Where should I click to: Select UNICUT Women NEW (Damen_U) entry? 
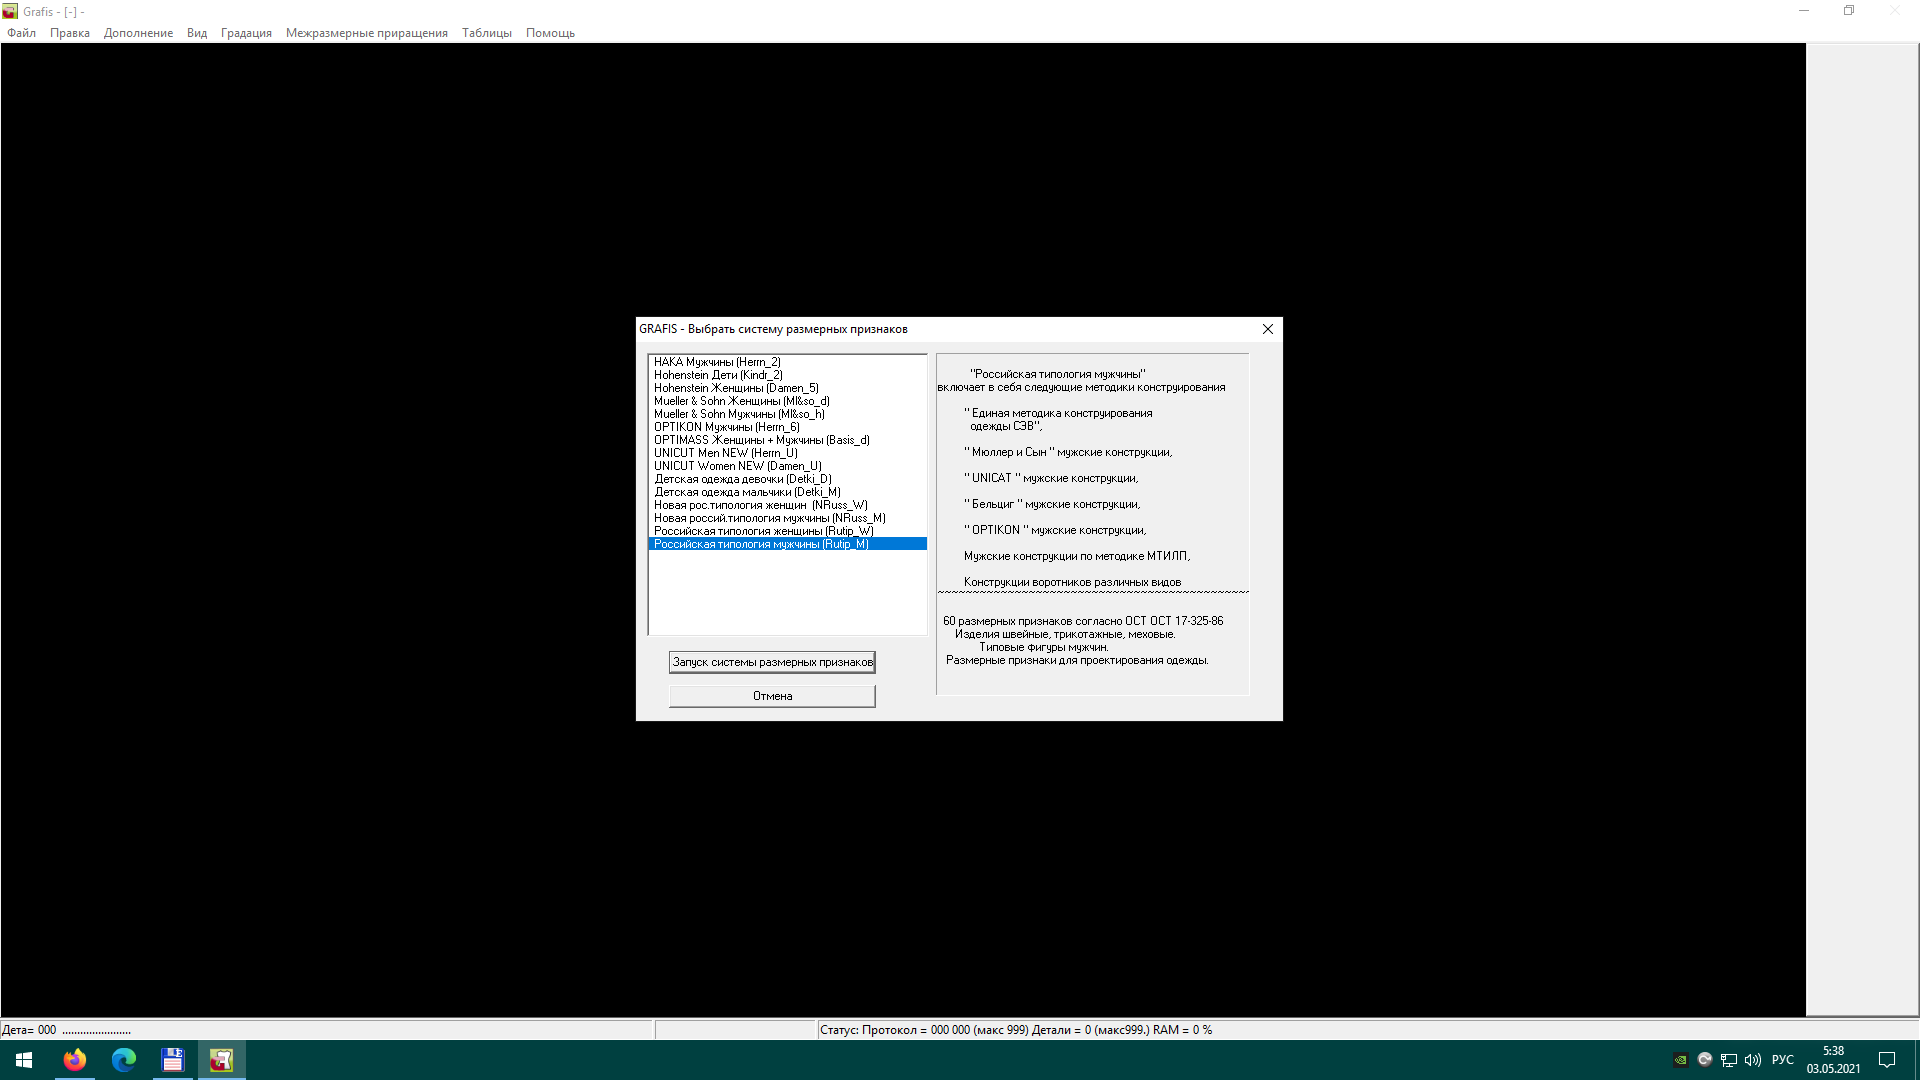pyautogui.click(x=737, y=466)
